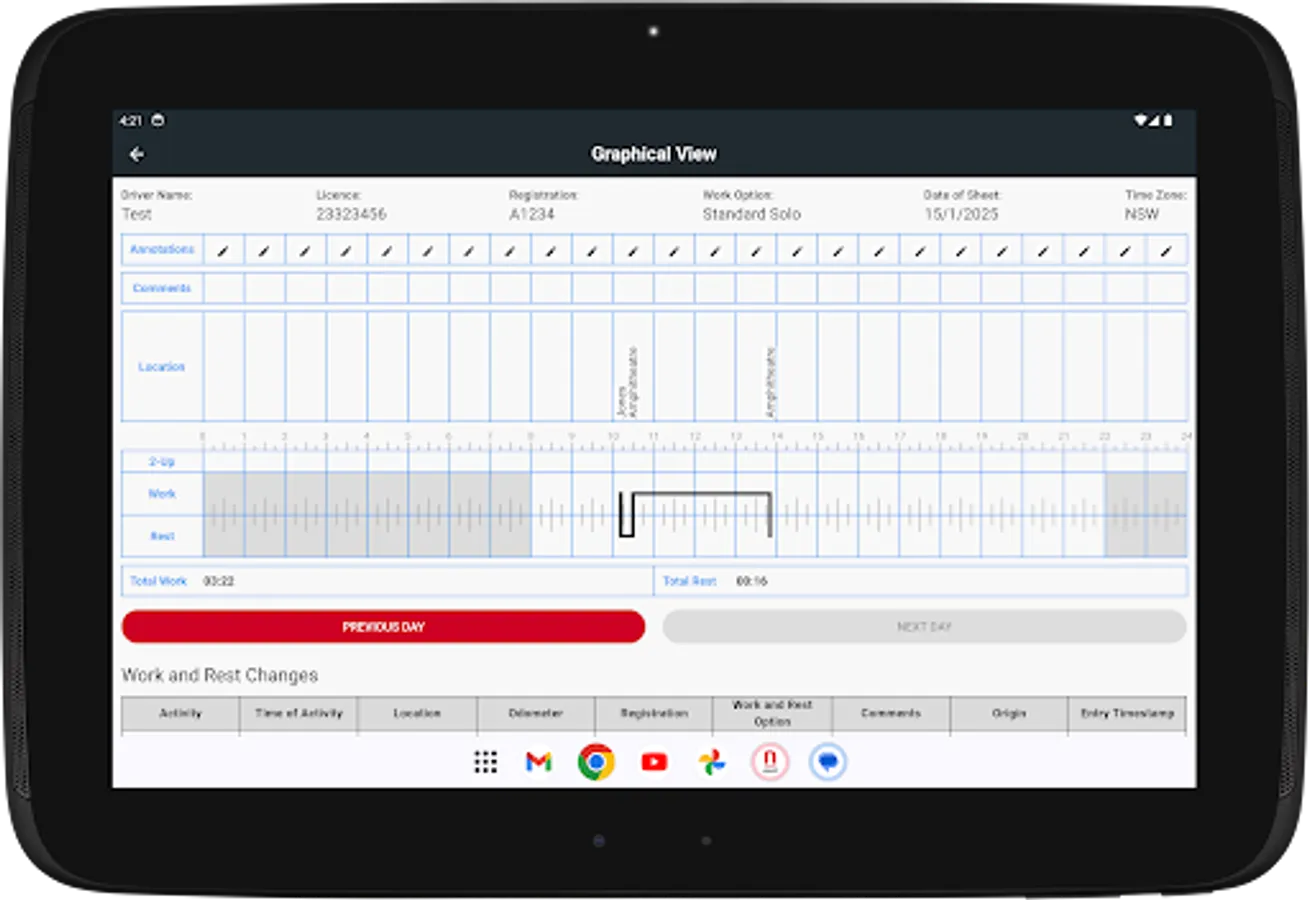This screenshot has width=1309, height=900.
Task: Launch Chrome browser
Action: tap(596, 762)
